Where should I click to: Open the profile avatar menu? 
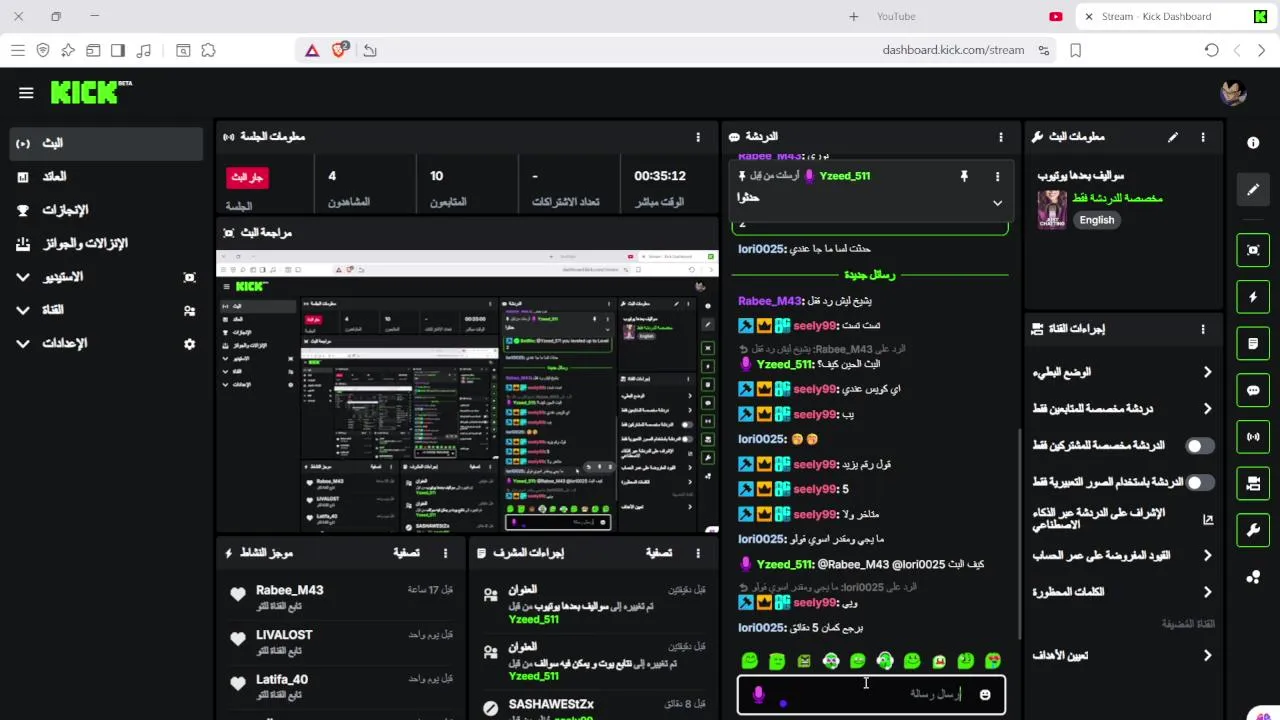pos(1233,93)
